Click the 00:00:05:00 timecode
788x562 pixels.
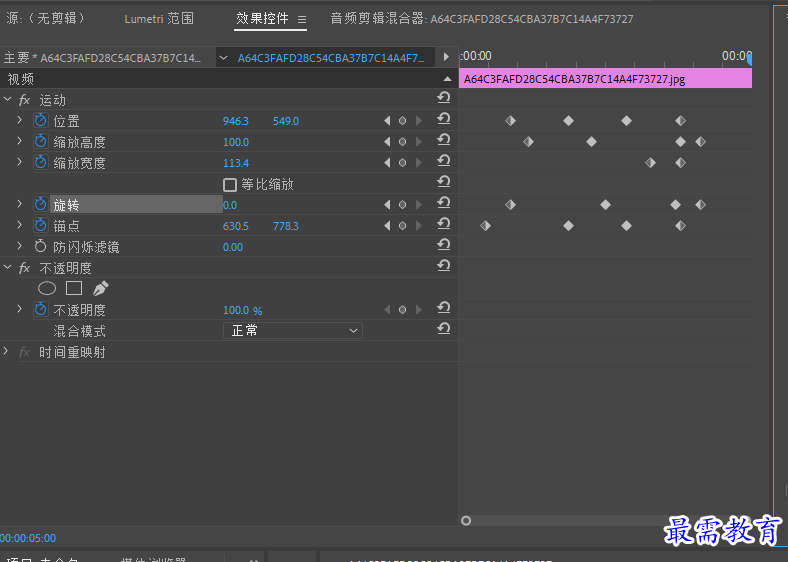pyautogui.click(x=28, y=538)
